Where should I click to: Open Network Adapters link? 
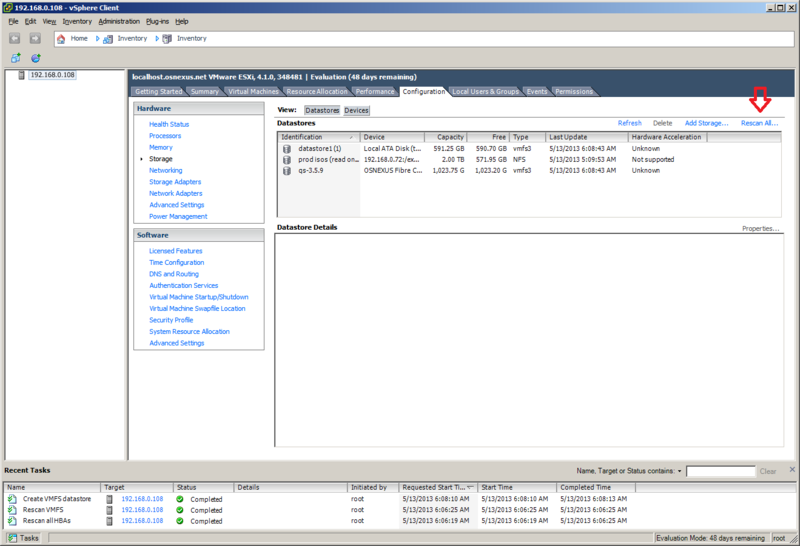[x=176, y=193]
